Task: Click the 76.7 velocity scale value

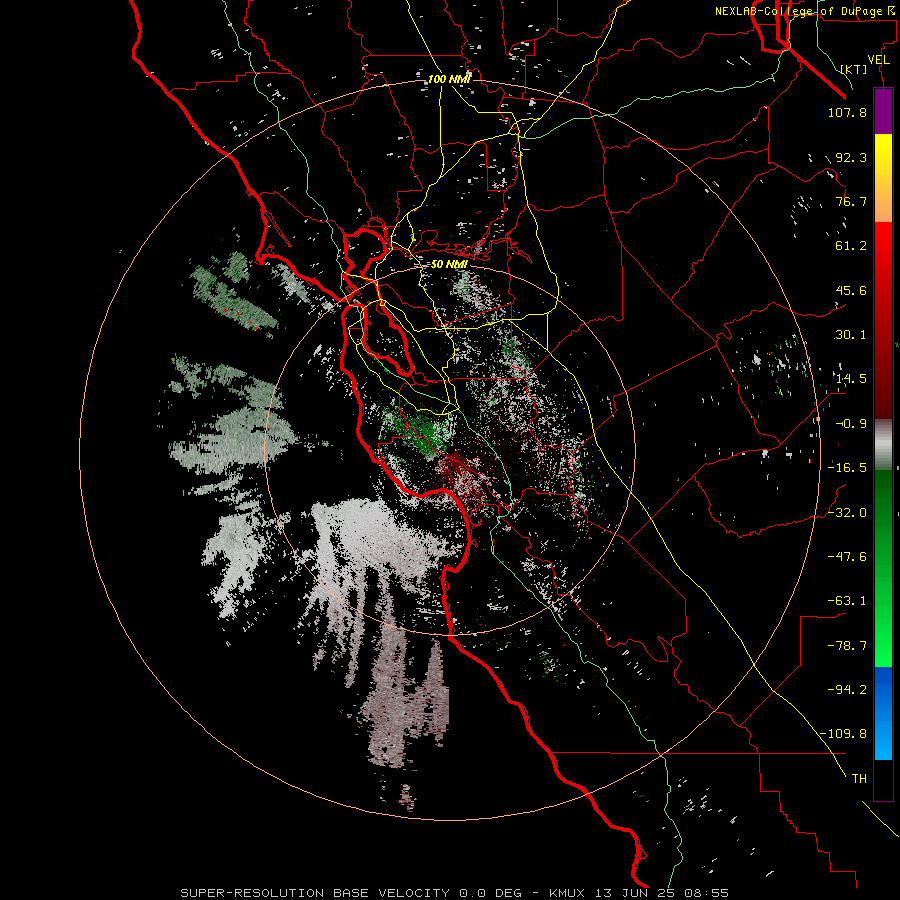Action: (x=851, y=201)
